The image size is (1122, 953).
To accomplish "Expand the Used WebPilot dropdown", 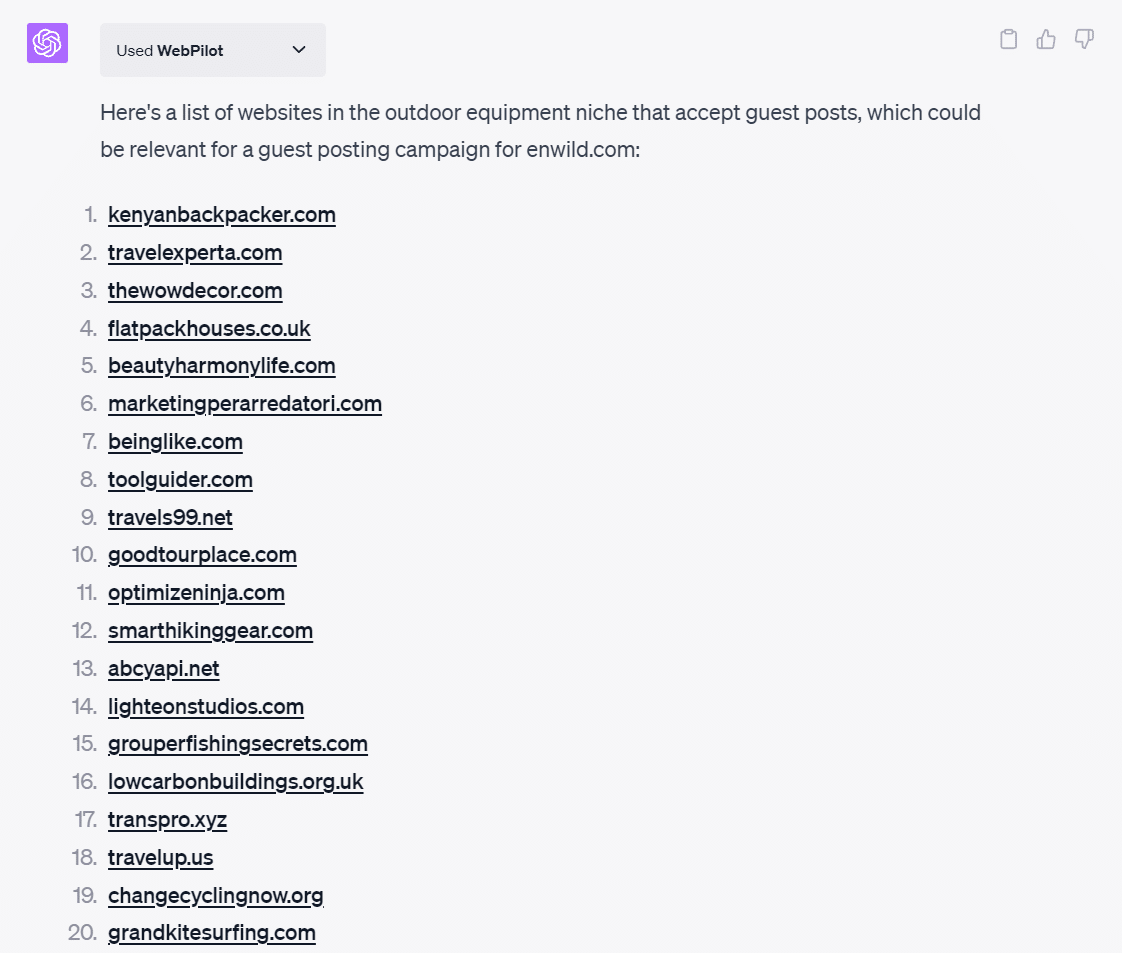I will click(298, 49).
